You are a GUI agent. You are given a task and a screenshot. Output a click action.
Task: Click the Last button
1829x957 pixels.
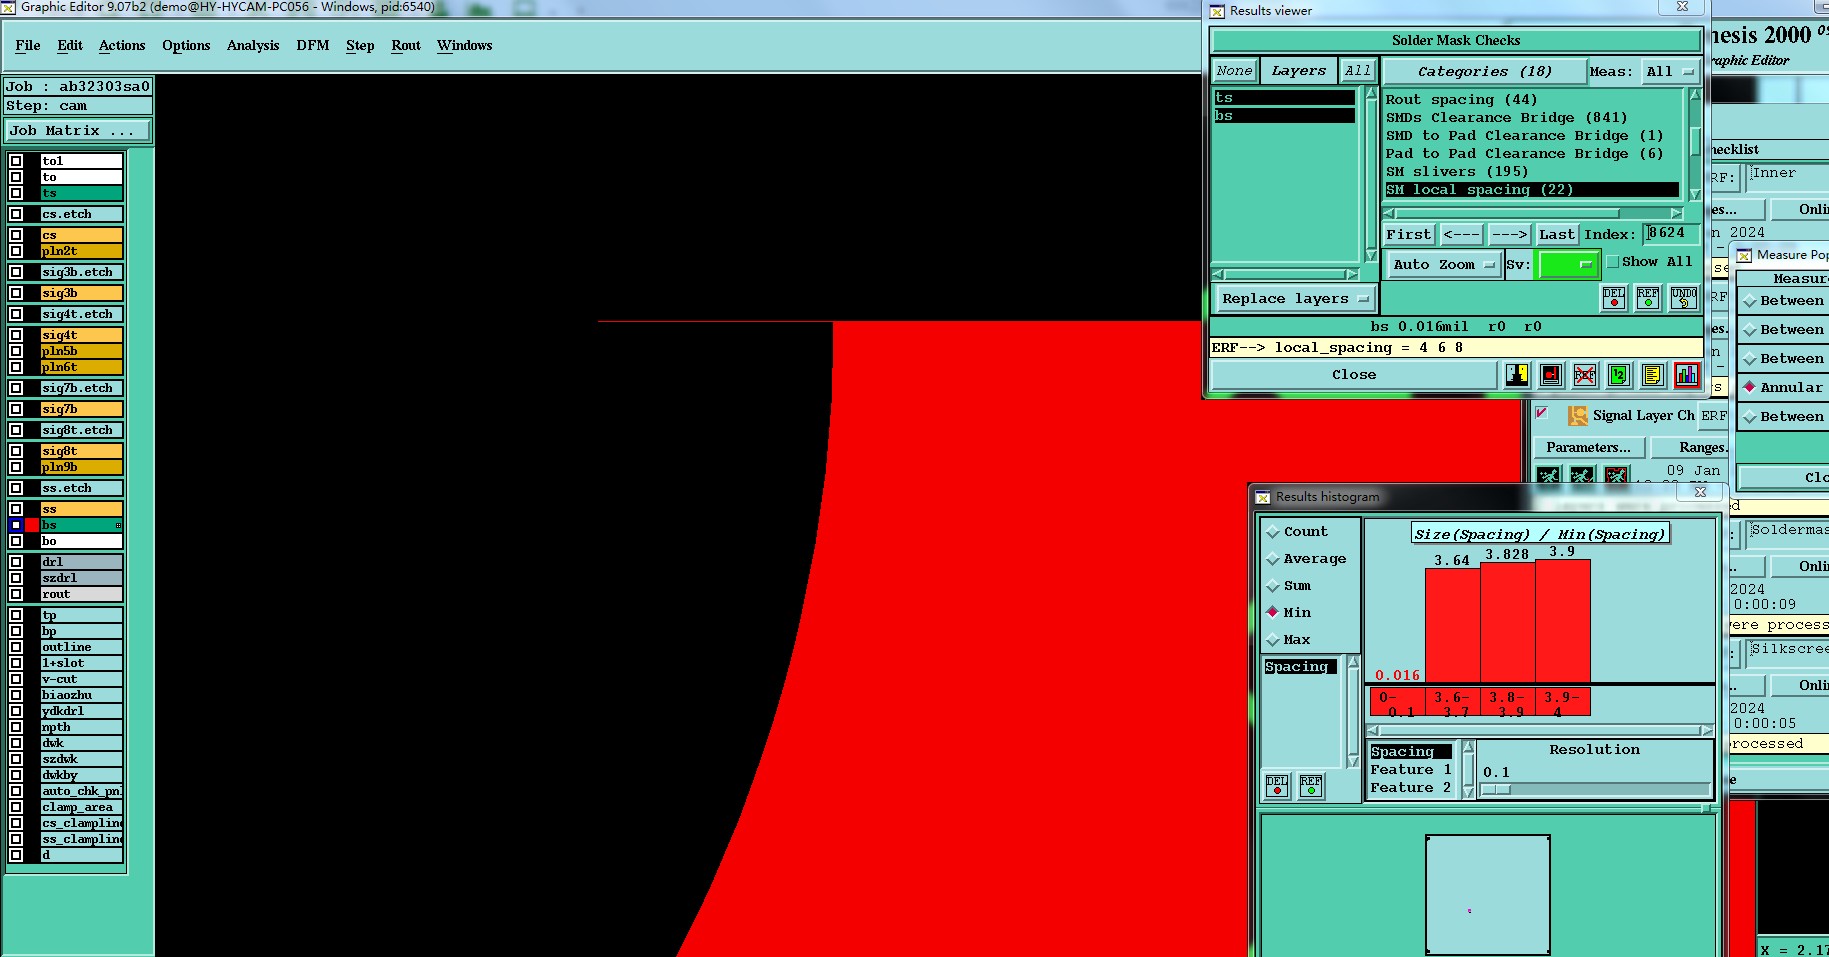tap(1557, 235)
